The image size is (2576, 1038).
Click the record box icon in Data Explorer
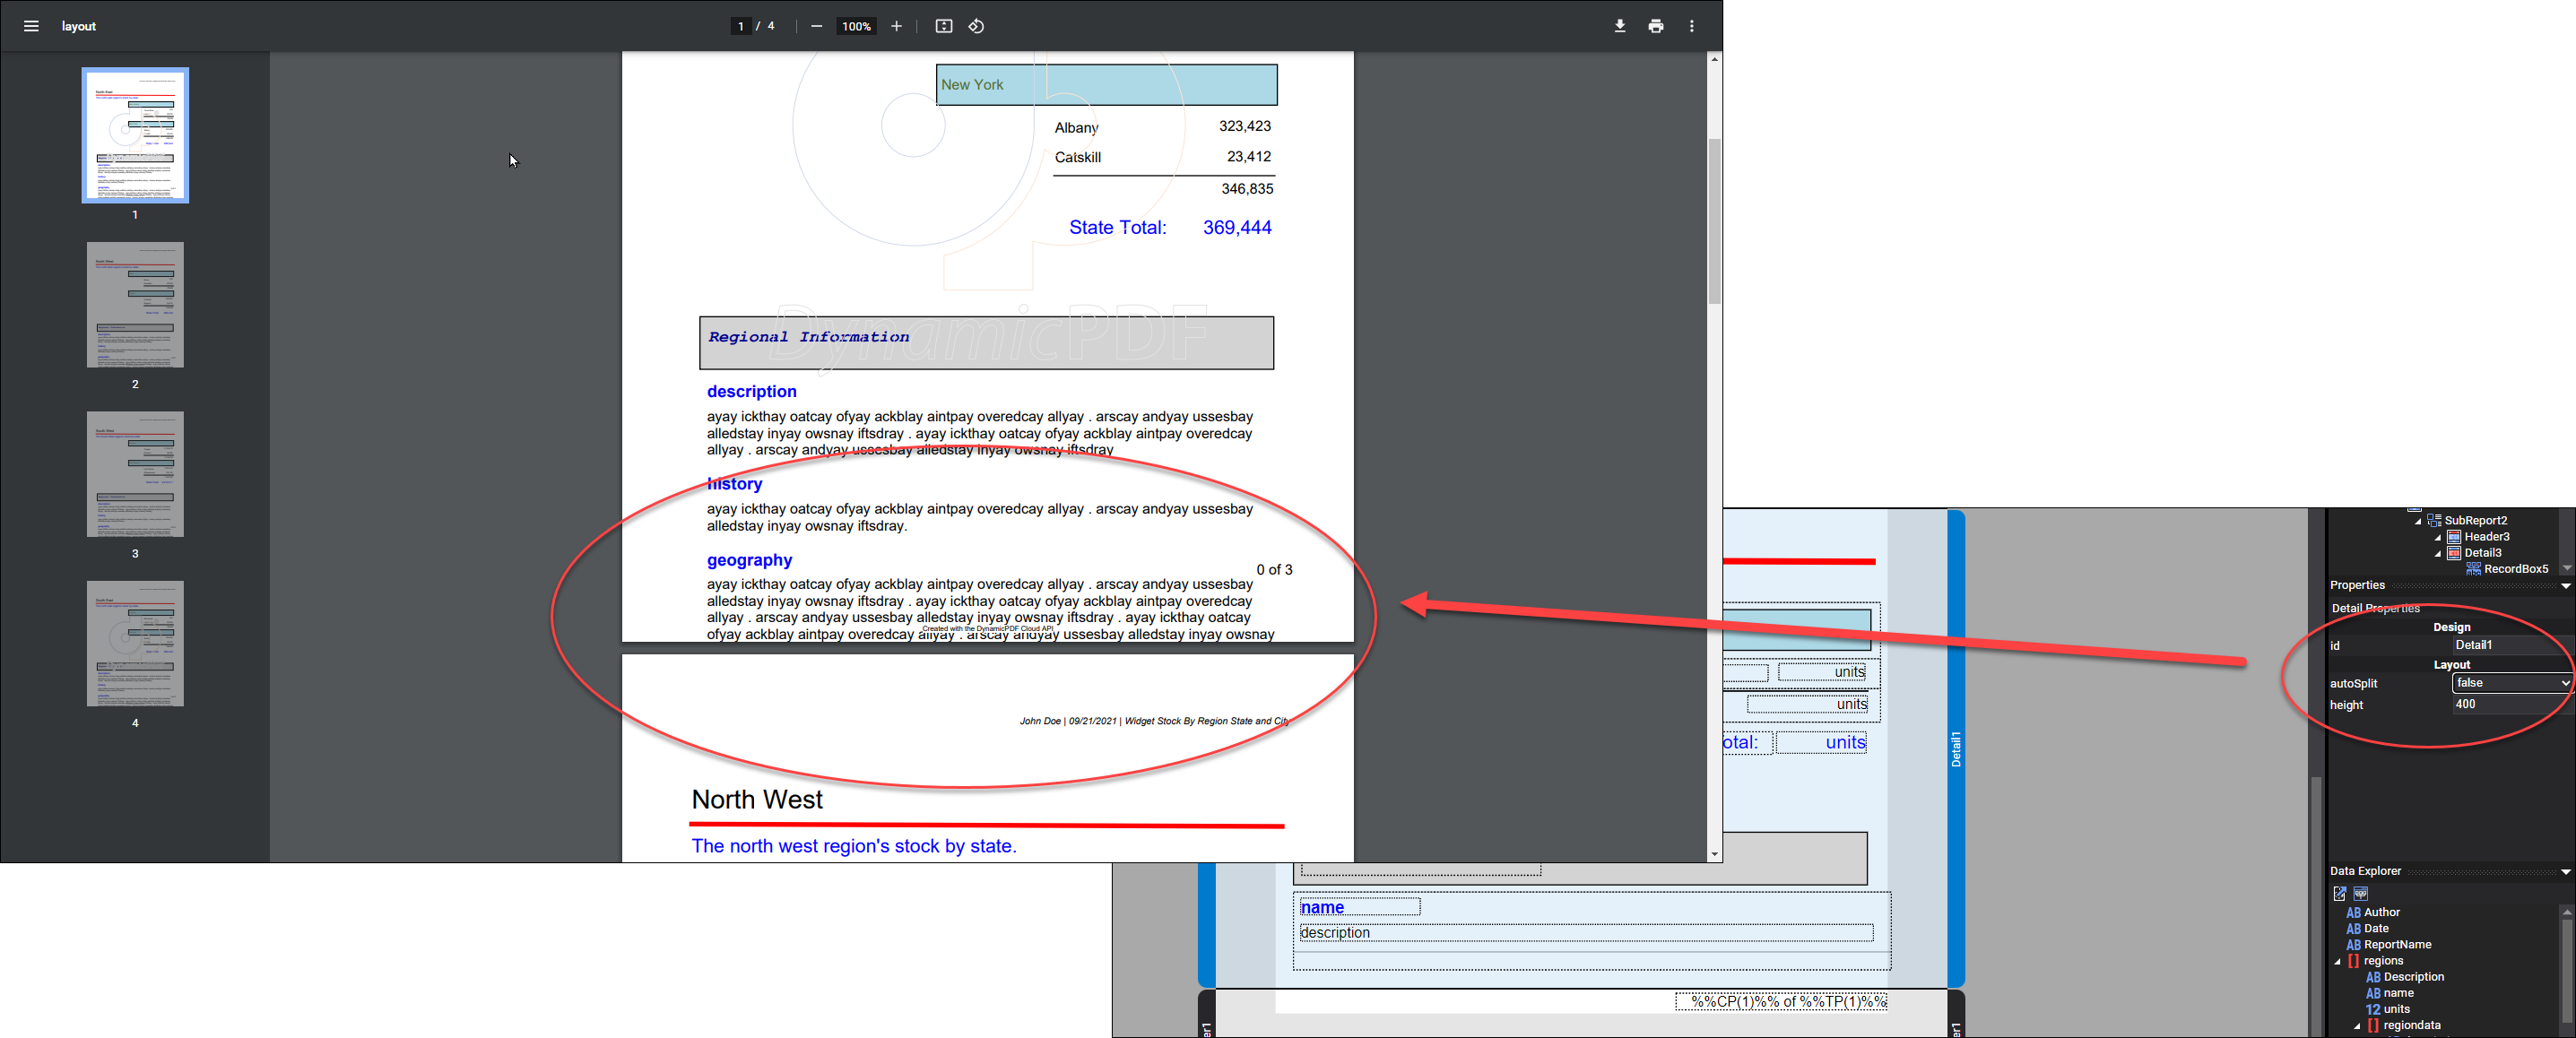point(2360,893)
